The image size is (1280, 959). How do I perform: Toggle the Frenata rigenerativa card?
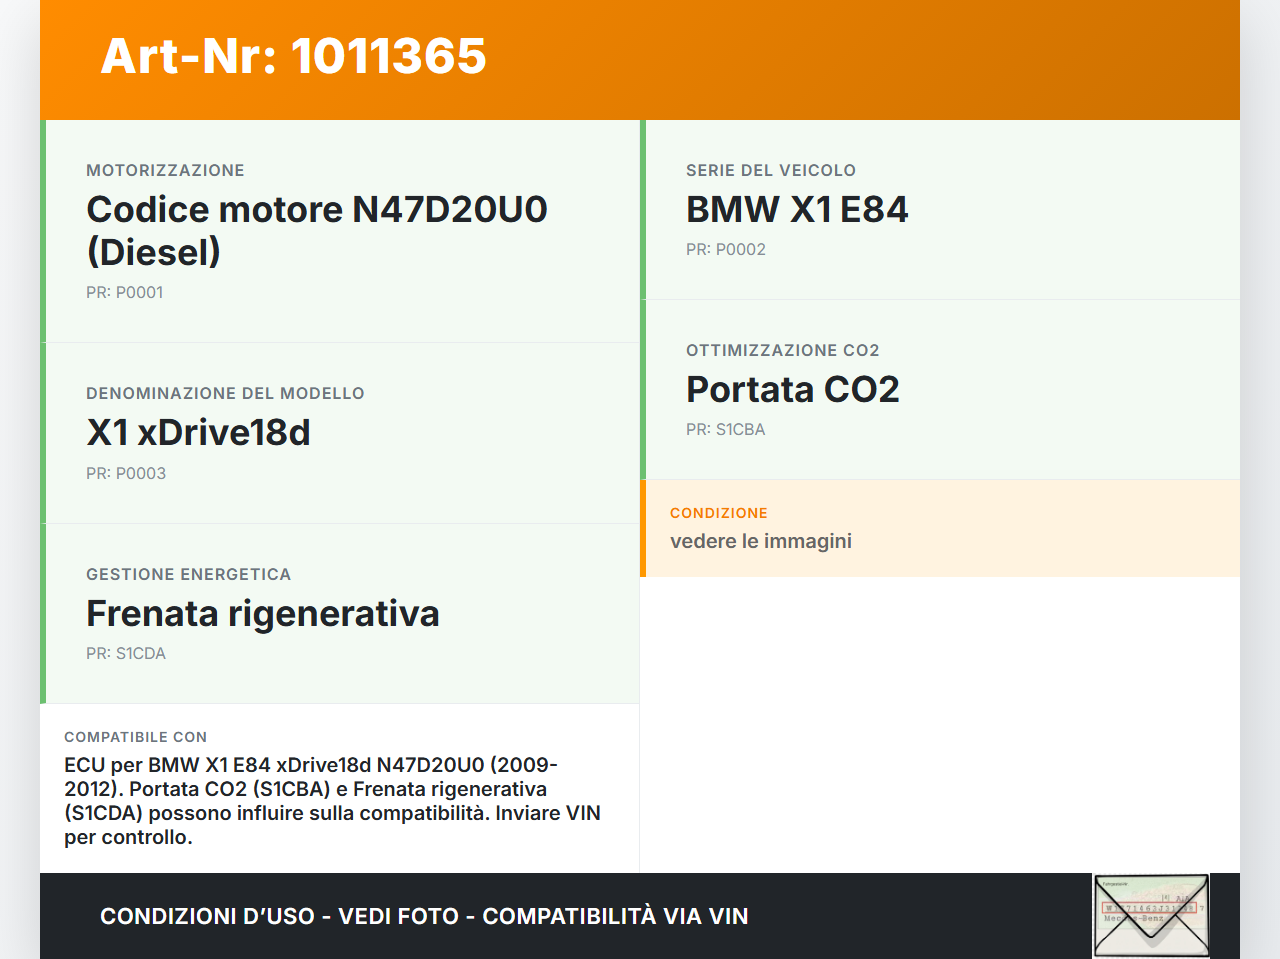(x=340, y=613)
